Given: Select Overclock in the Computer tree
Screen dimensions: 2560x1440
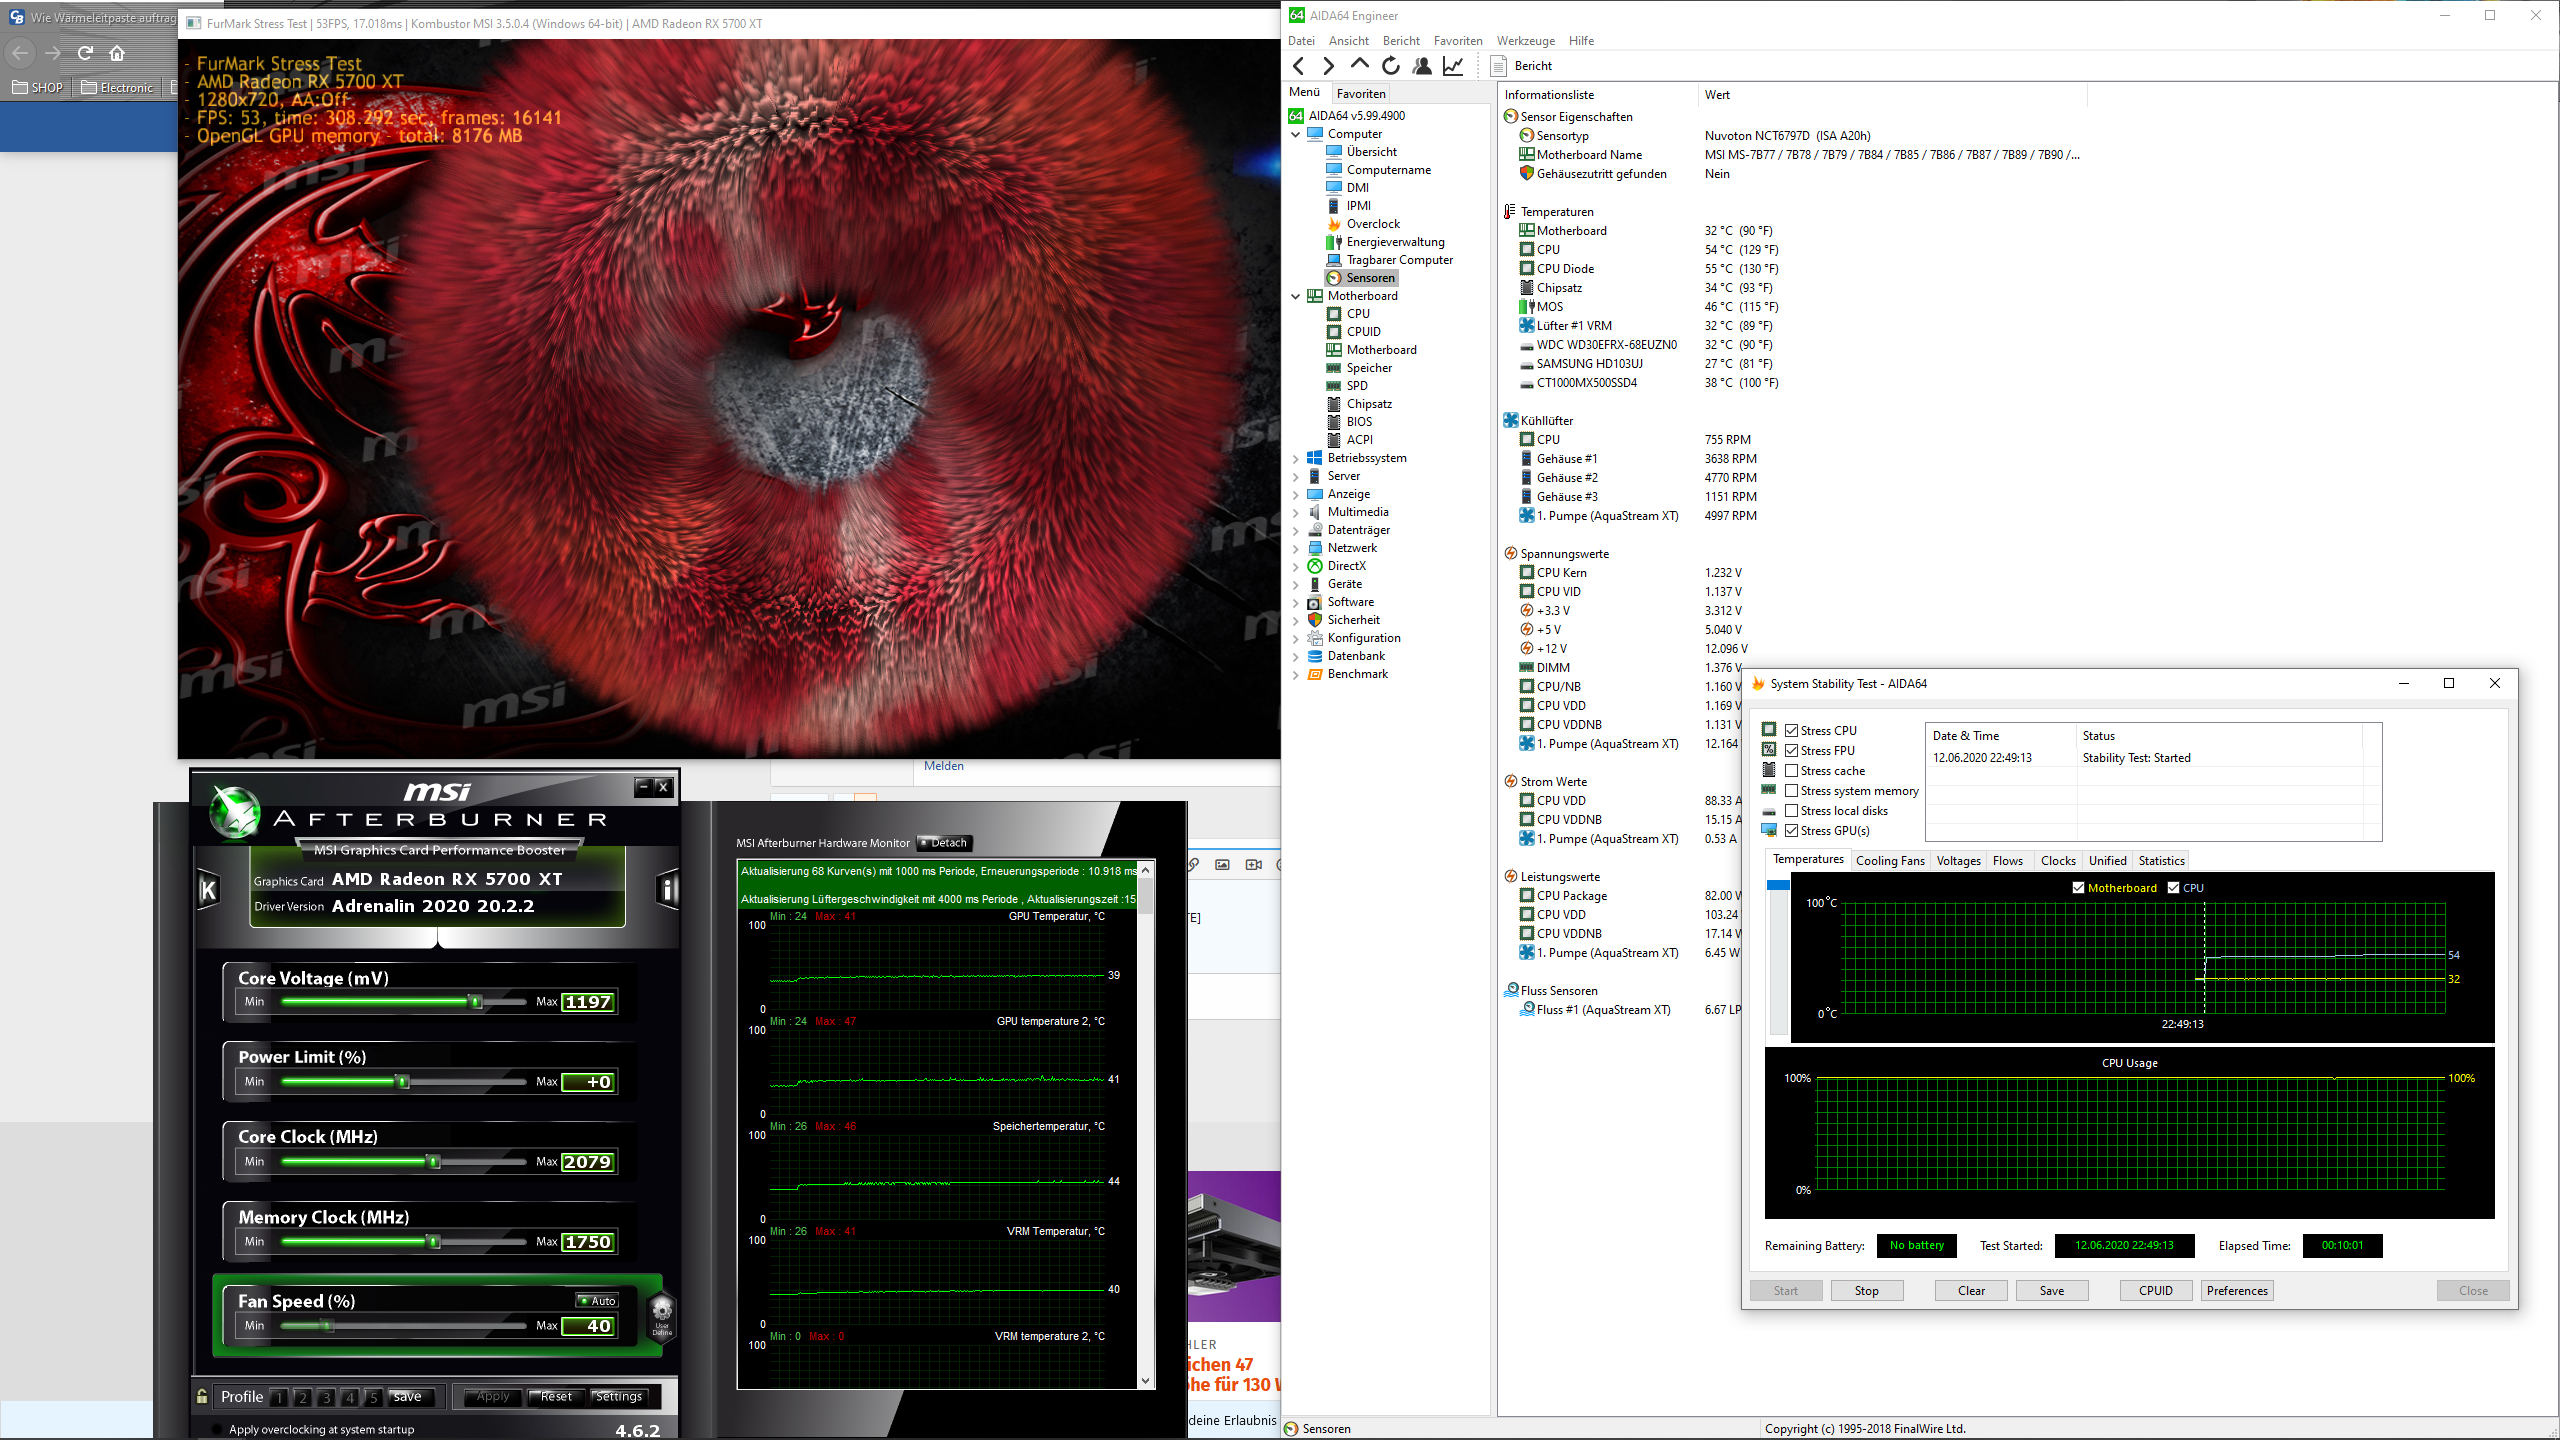Looking at the screenshot, I should click(1372, 224).
